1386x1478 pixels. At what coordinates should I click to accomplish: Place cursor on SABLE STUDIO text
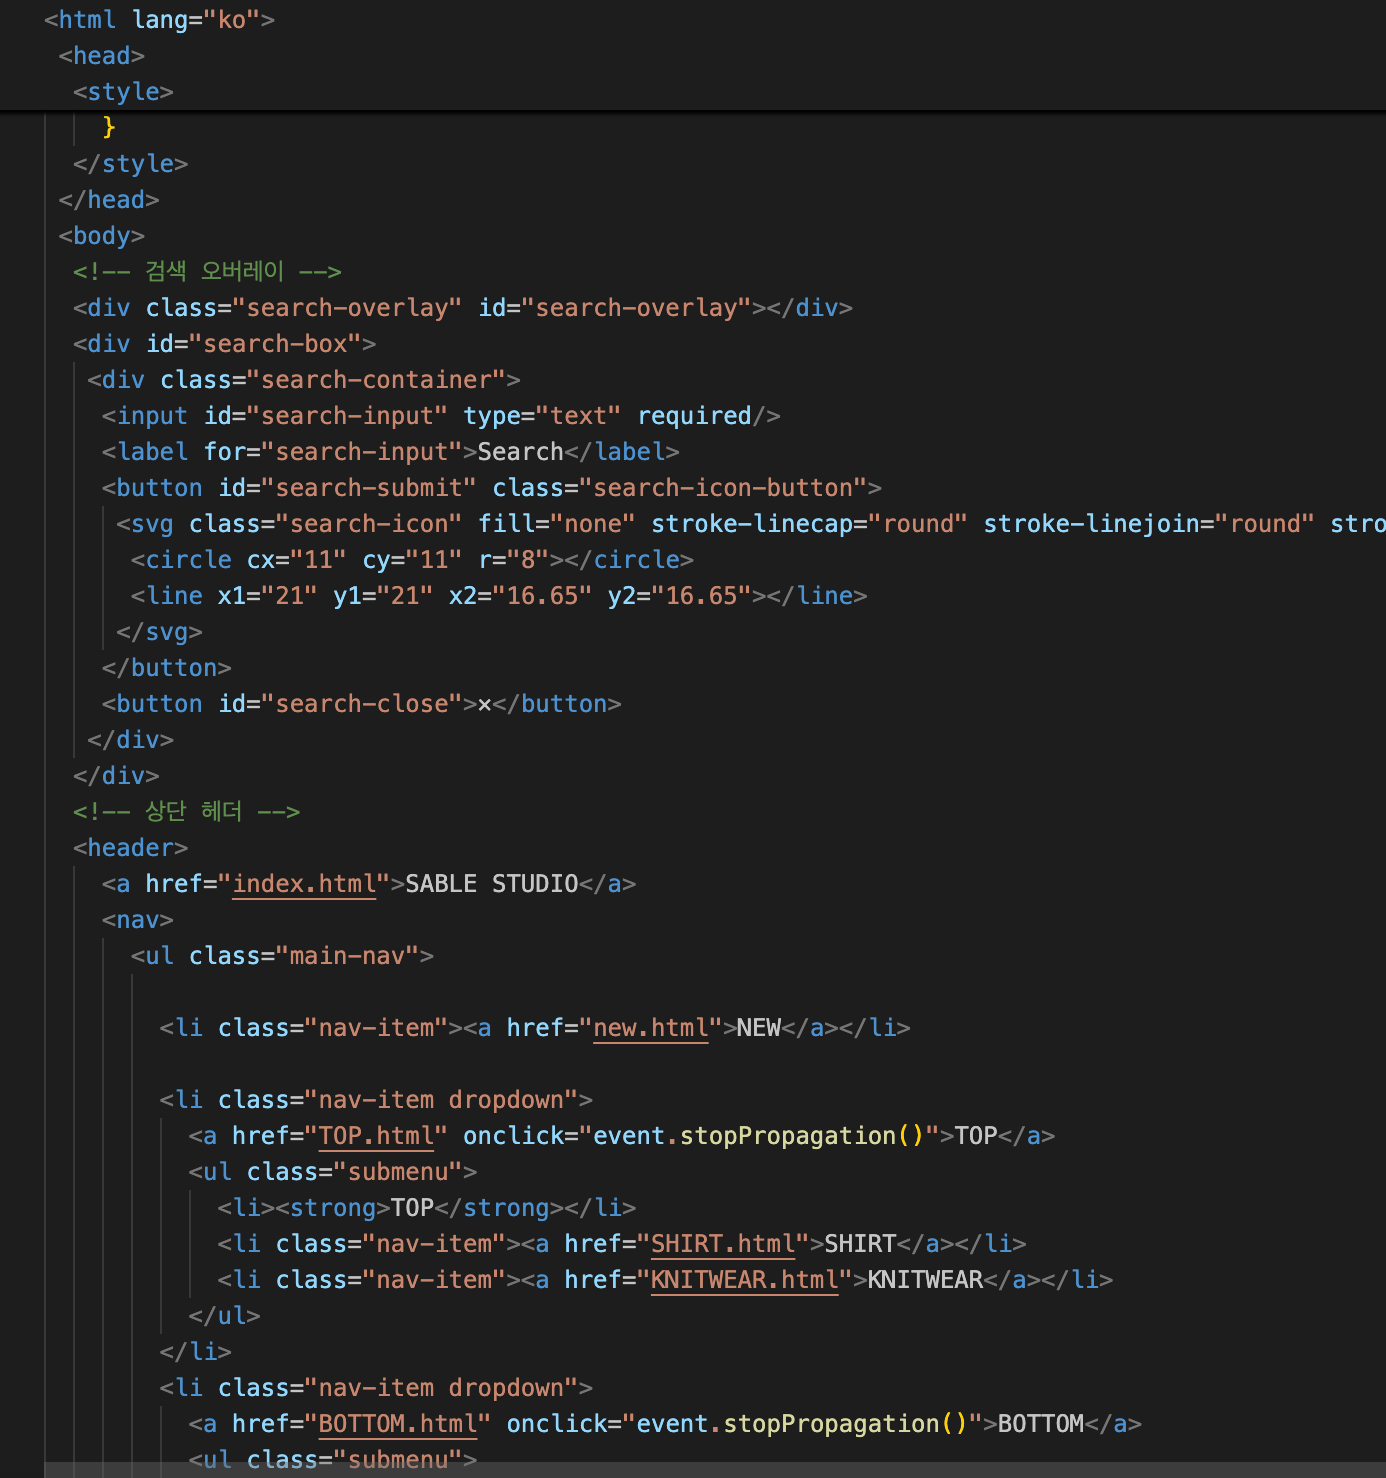pyautogui.click(x=491, y=884)
